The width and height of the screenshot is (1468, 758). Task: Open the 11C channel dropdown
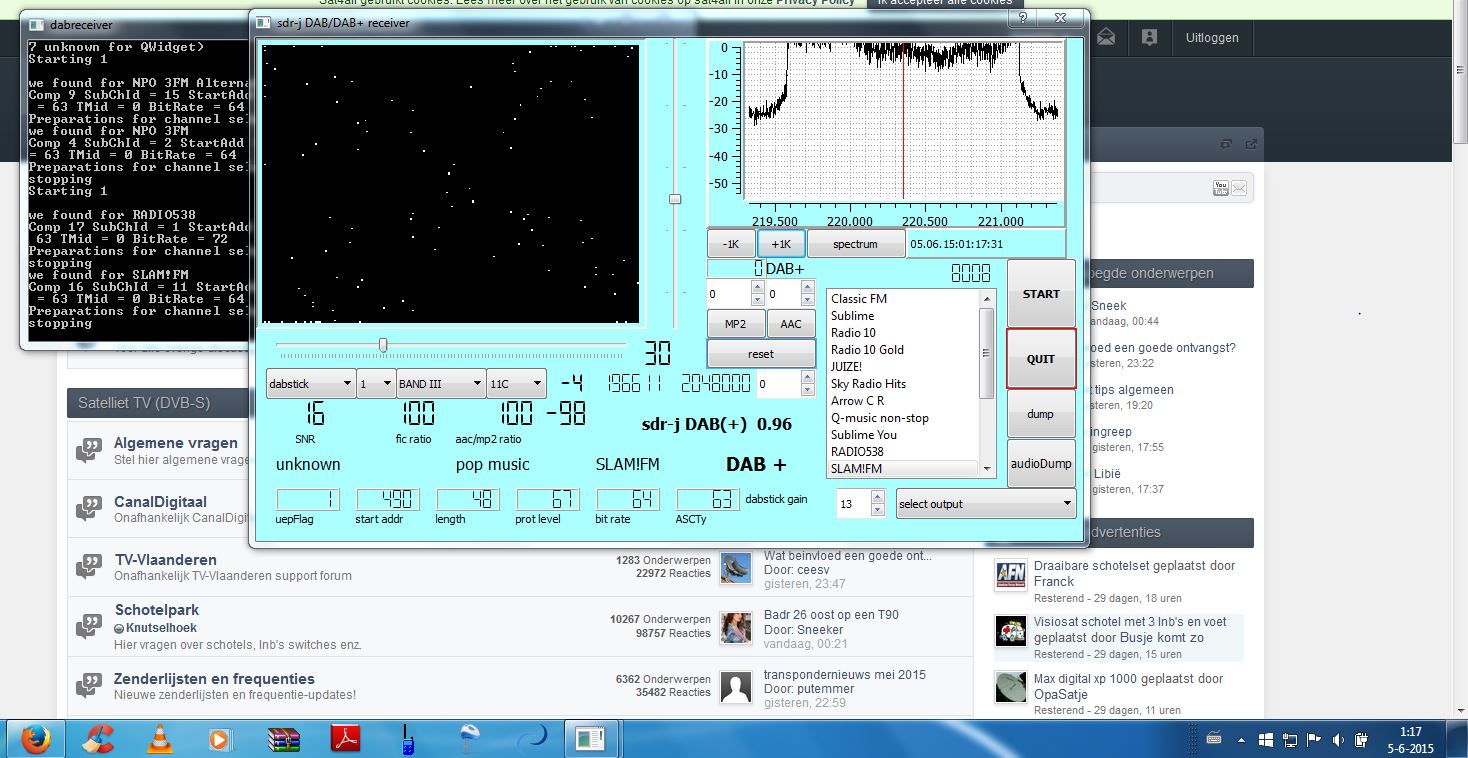[x=516, y=383]
